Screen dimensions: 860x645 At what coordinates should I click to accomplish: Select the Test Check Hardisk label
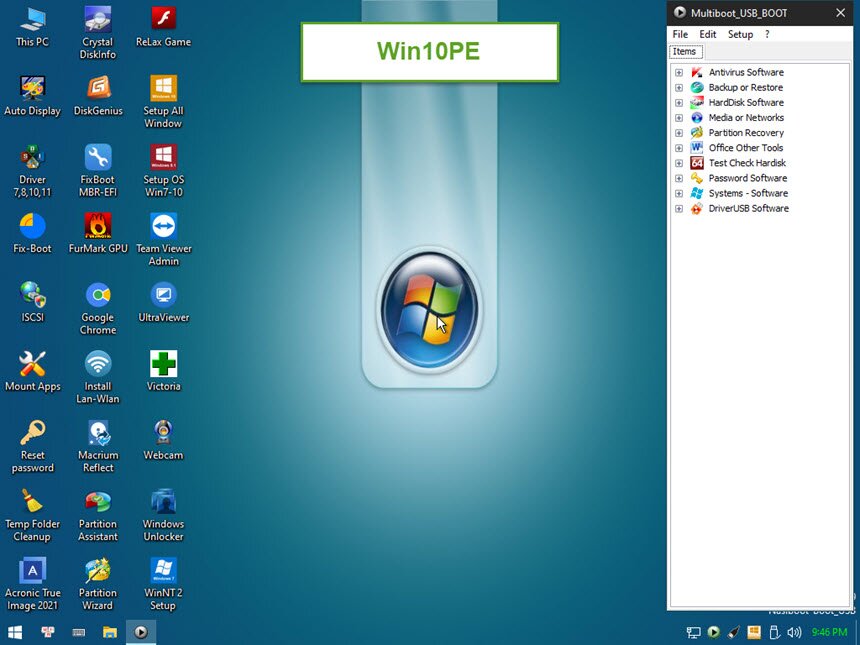pos(747,163)
